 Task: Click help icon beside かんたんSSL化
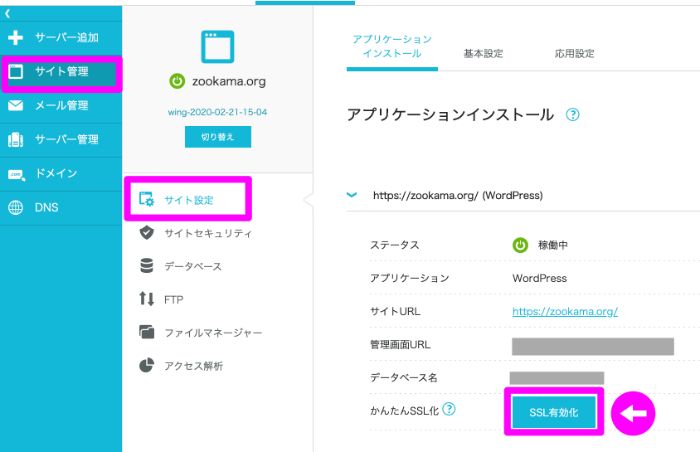point(449,409)
